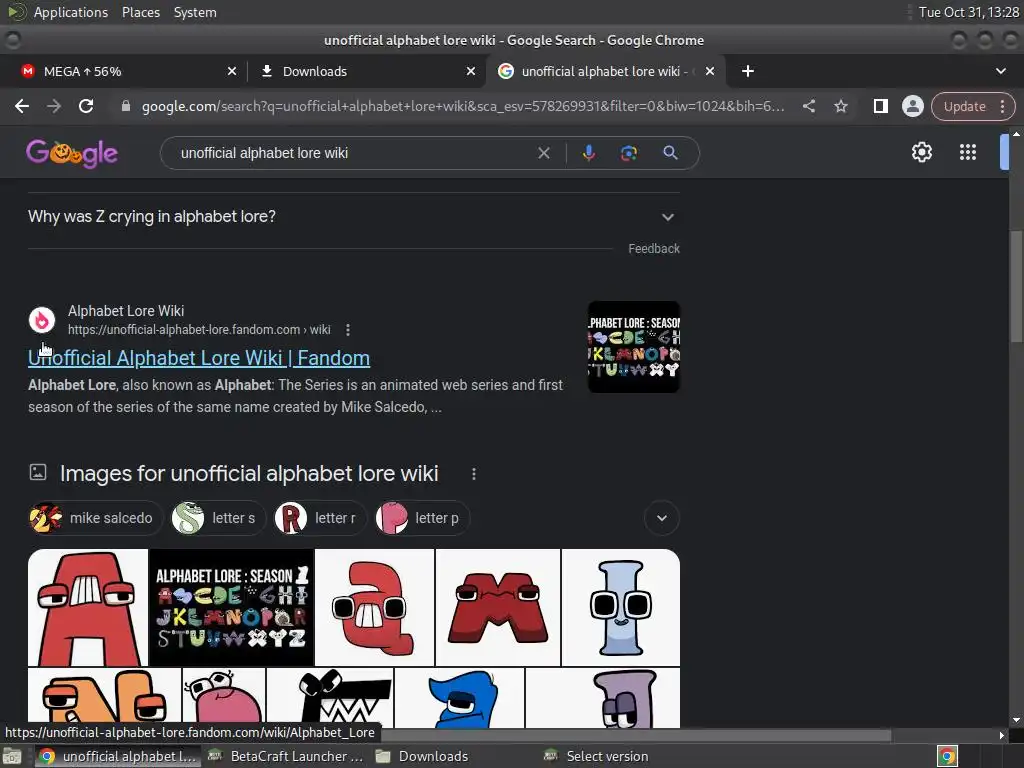This screenshot has width=1024, height=768.
Task: Open the Chrome profile avatar
Action: [x=912, y=106]
